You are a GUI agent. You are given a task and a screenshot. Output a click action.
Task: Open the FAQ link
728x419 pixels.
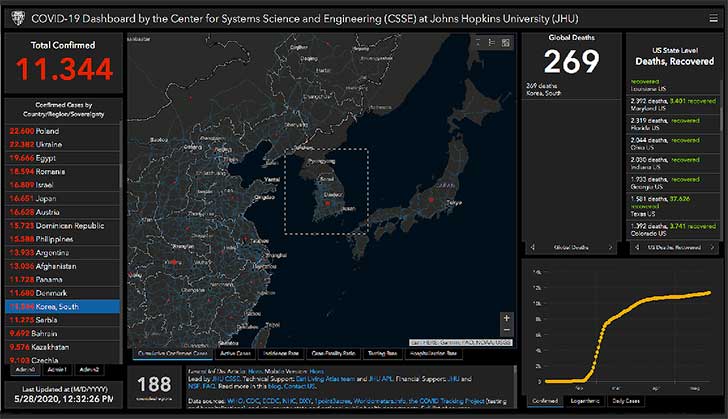208,386
